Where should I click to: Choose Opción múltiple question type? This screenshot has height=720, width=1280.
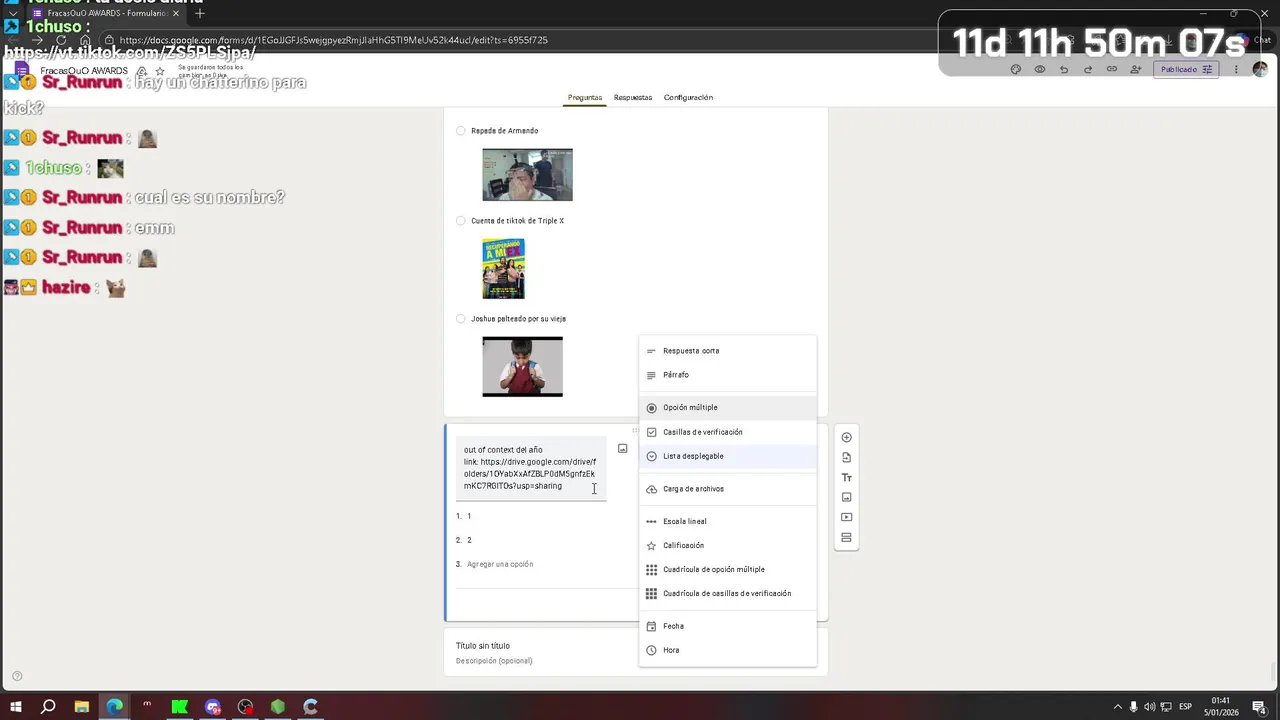727,408
